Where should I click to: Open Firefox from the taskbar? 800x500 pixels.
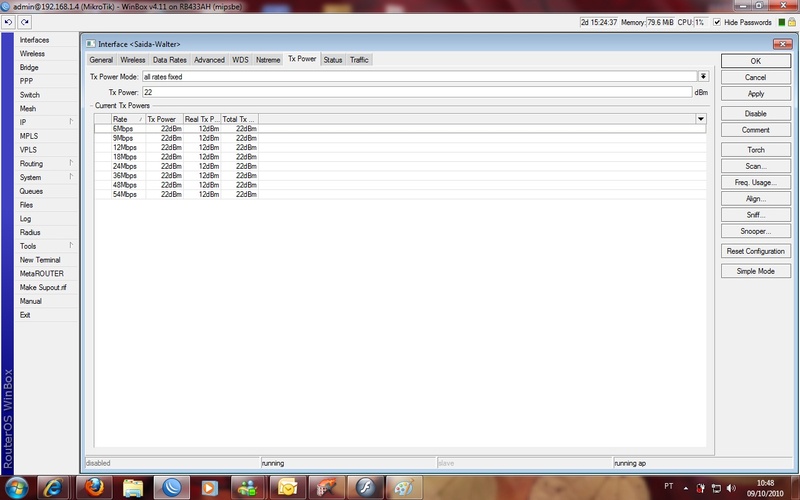pos(94,487)
